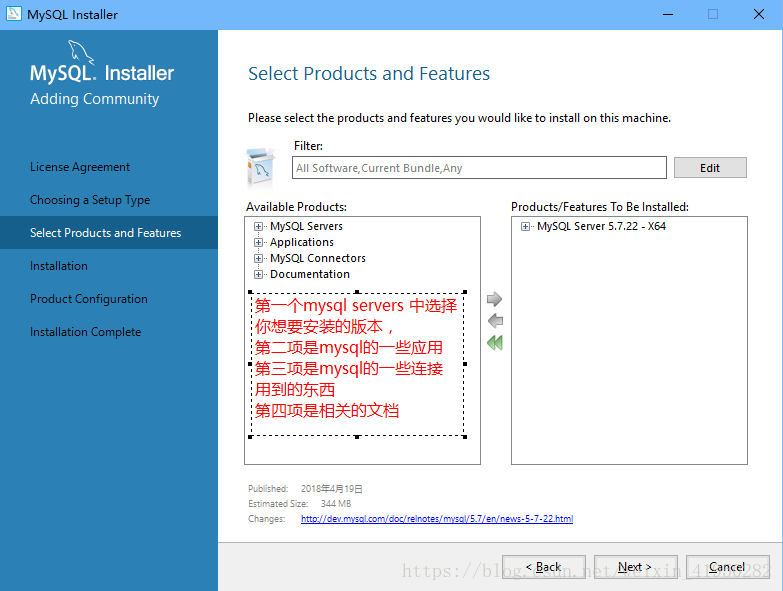The height and width of the screenshot is (591, 783).
Task: Click the Filter text field
Action: 479,168
